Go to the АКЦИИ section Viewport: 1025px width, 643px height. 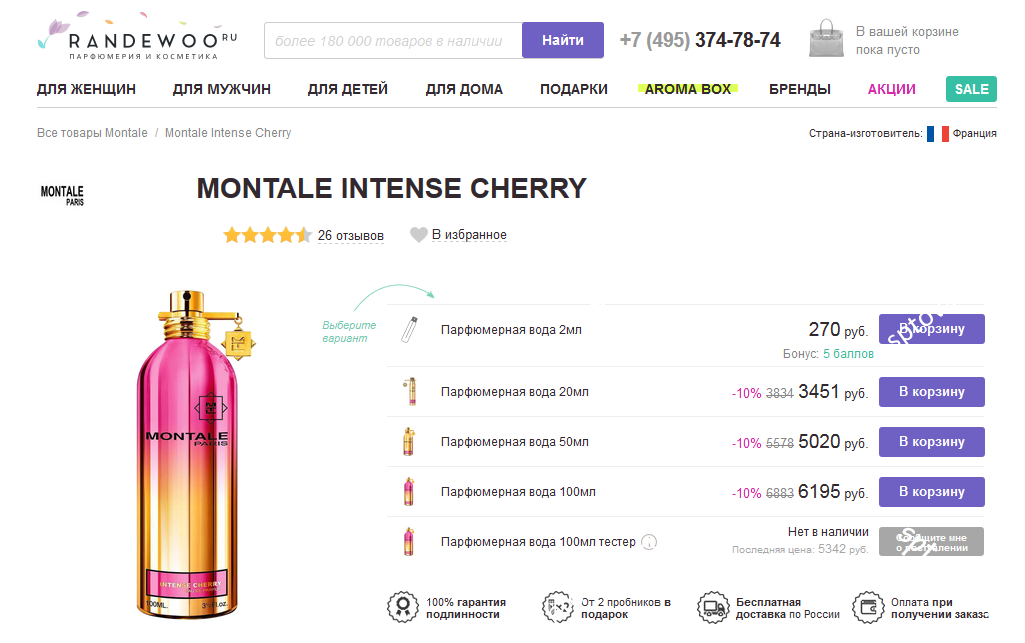[x=892, y=89]
